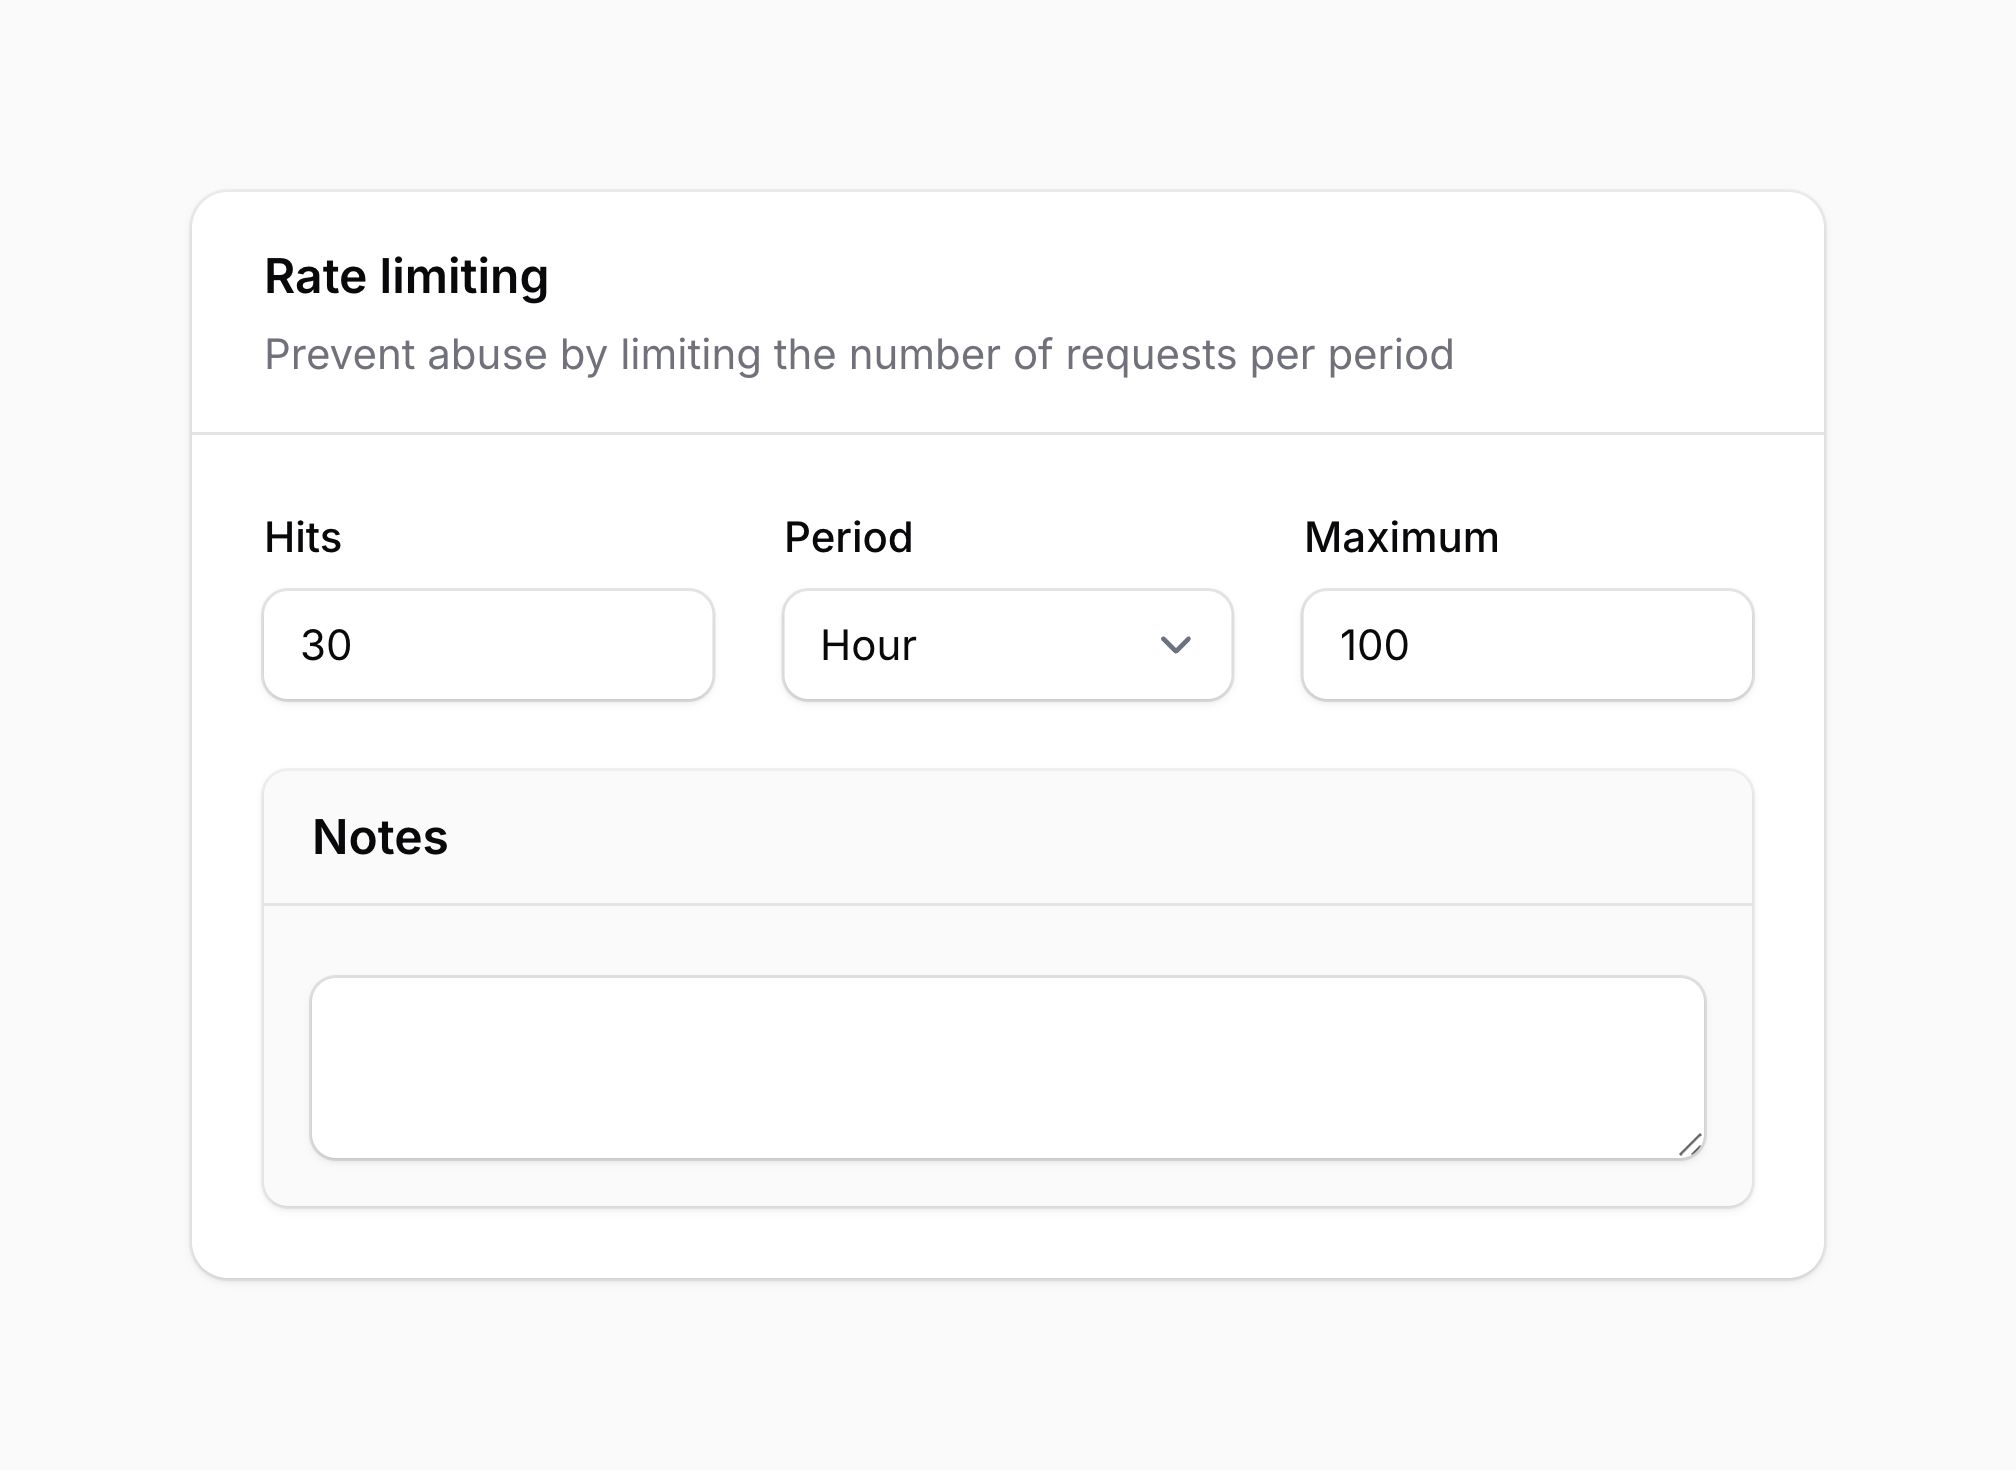Click the Maximum label
The width and height of the screenshot is (2016, 1470).
[1401, 537]
